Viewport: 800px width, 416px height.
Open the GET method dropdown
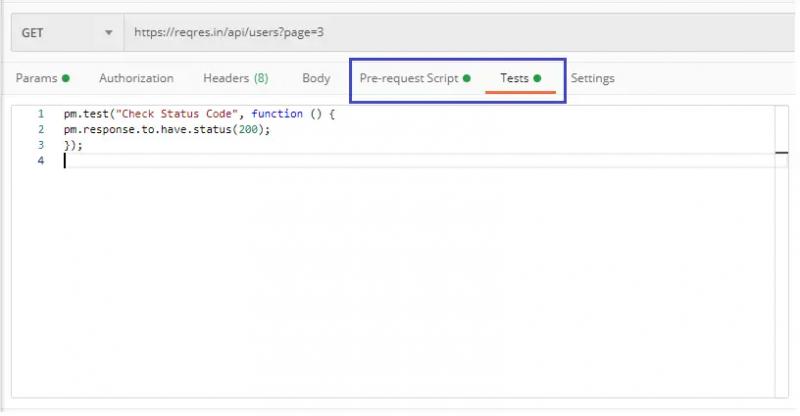pos(67,33)
